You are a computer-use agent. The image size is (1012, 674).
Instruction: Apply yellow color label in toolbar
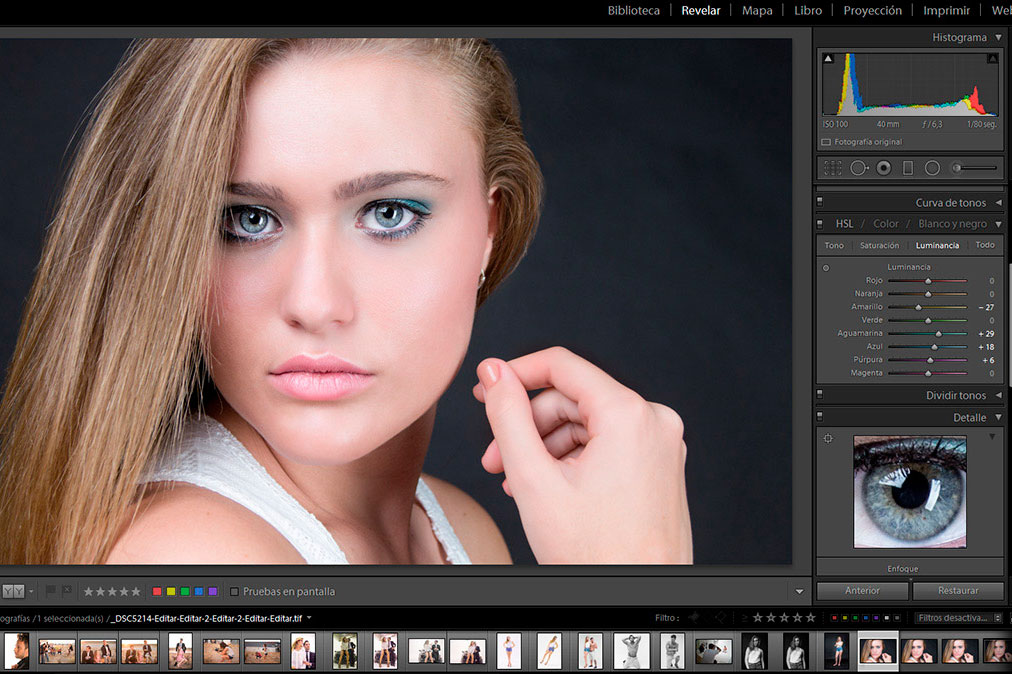[171, 591]
